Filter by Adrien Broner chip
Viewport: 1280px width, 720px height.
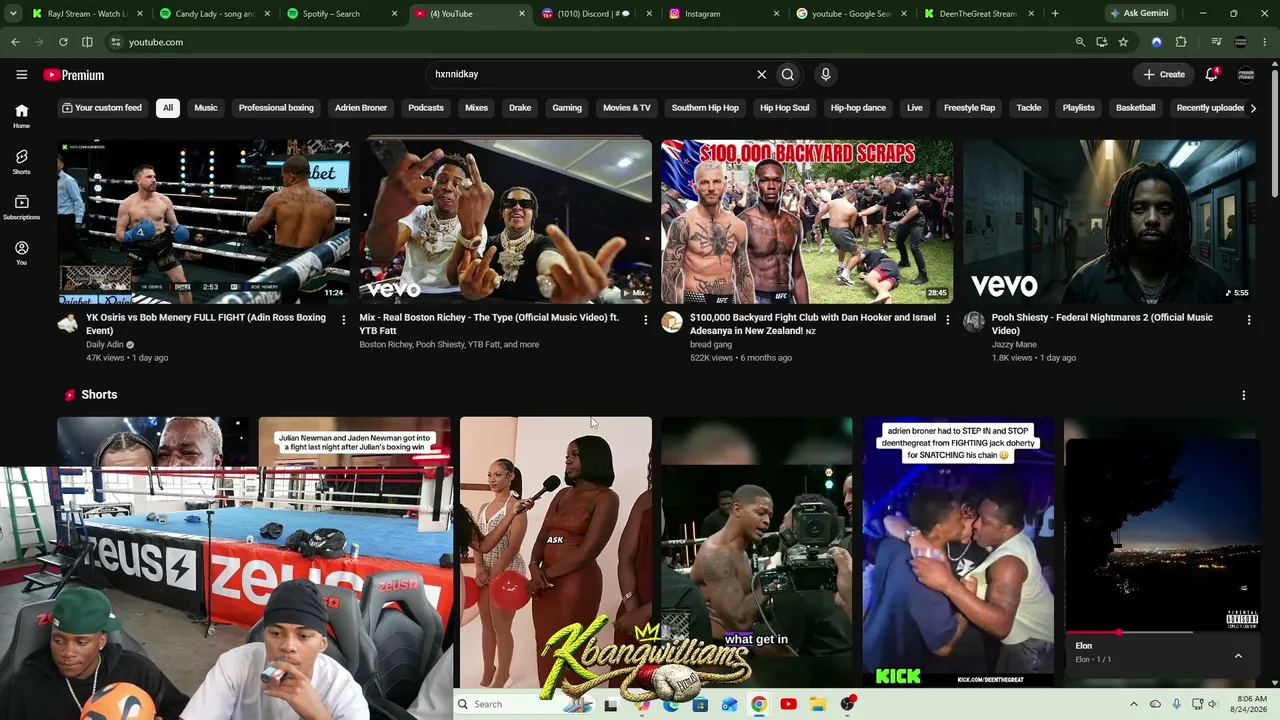[x=361, y=108]
